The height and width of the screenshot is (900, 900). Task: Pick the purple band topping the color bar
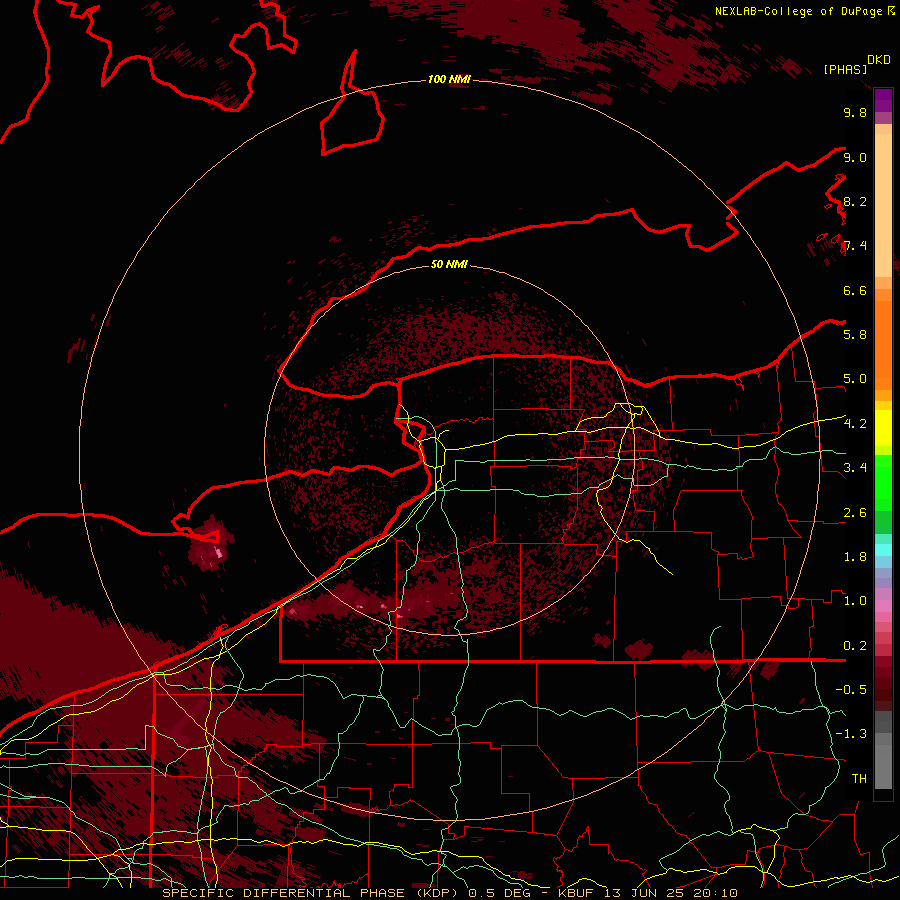[883, 100]
